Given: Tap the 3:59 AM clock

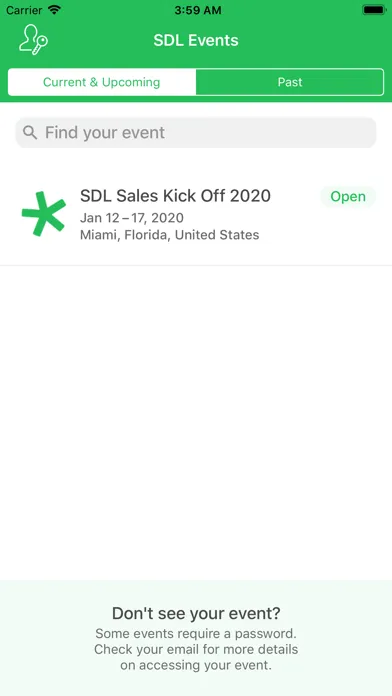Looking at the screenshot, I should 198,10.
